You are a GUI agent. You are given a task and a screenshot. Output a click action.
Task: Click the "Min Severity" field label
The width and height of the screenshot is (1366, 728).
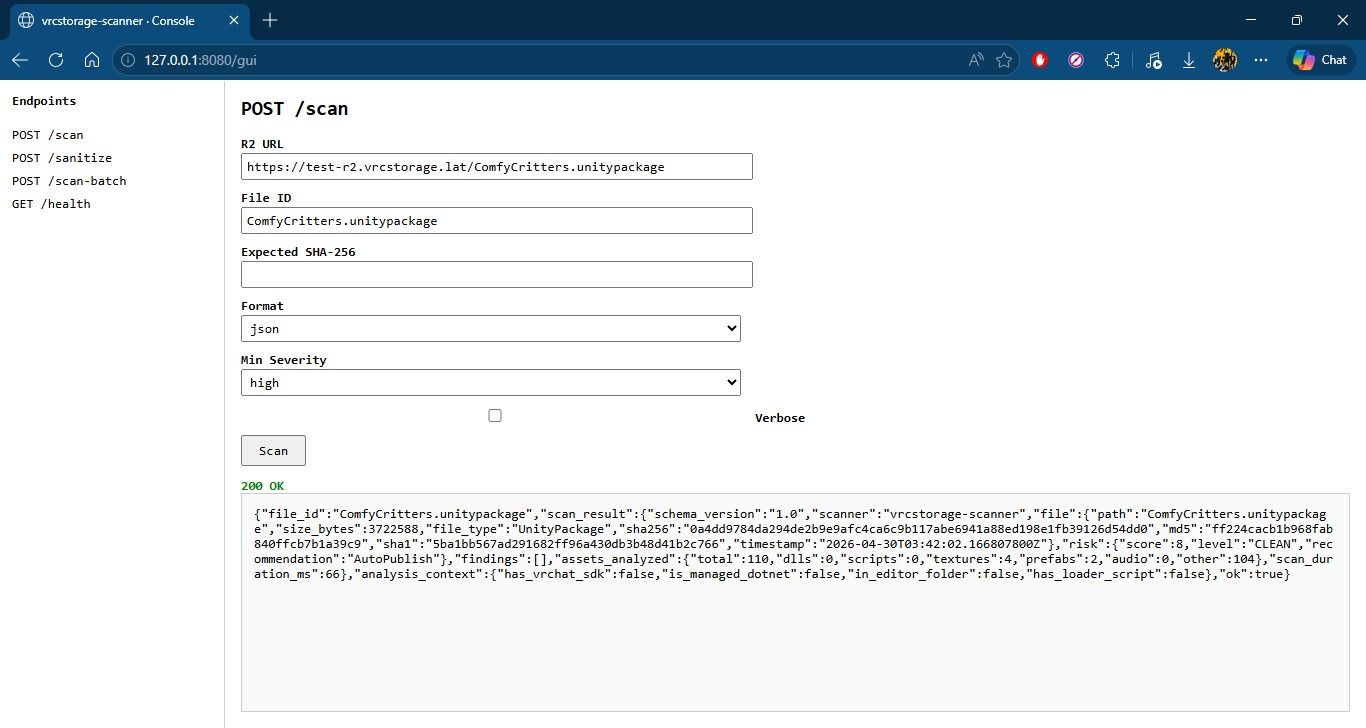point(284,360)
